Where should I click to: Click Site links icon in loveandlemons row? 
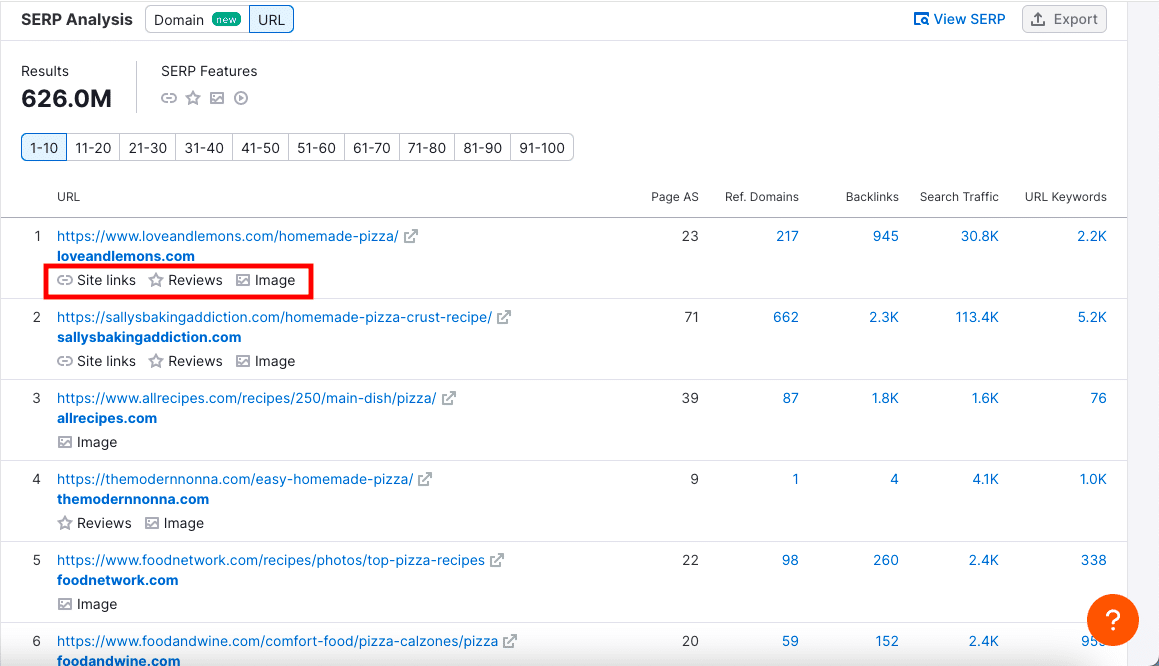(x=65, y=280)
